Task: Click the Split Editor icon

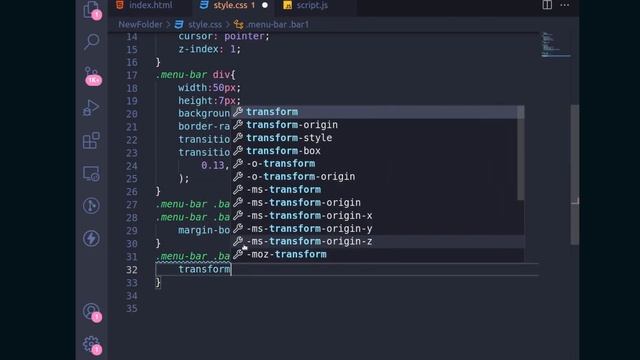Action: 547,5
